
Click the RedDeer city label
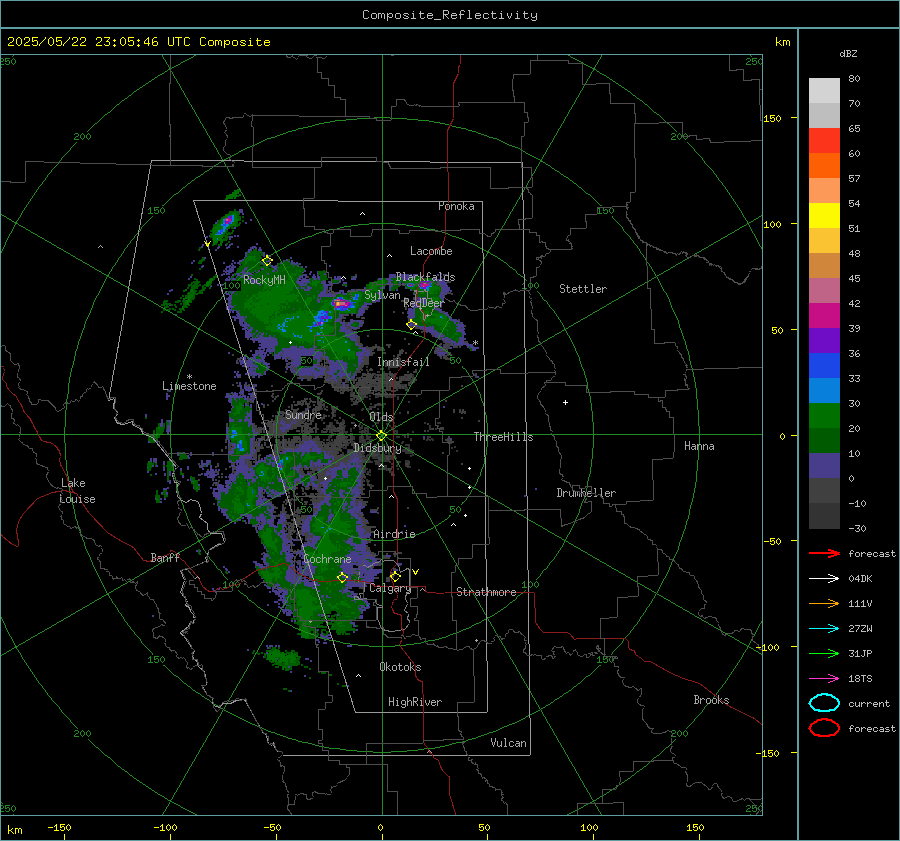pyautogui.click(x=424, y=303)
